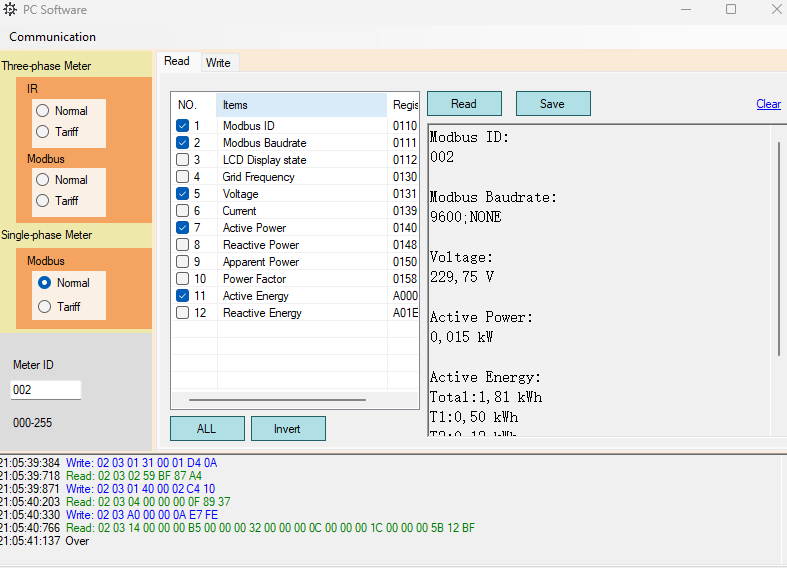
Task: Switch to the Write tab
Action: click(218, 63)
